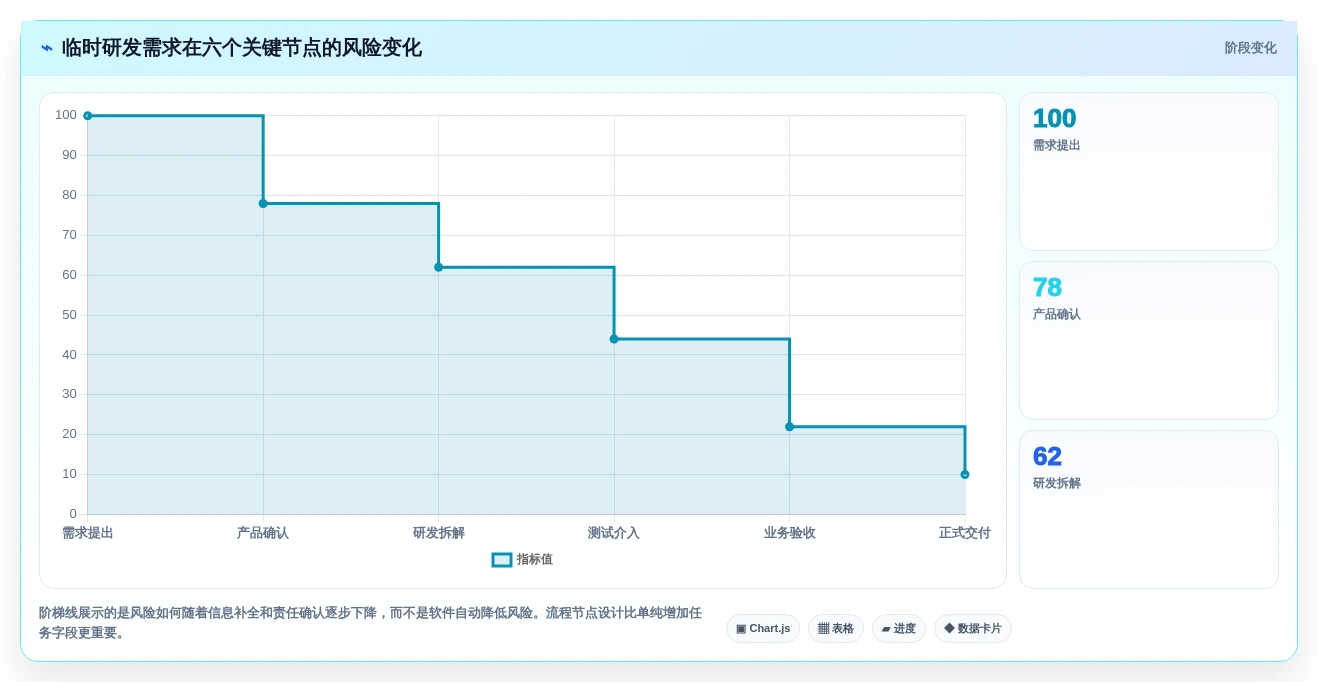Select the 进度 tag chip
Screen dimensions: 1318x682
tap(899, 629)
